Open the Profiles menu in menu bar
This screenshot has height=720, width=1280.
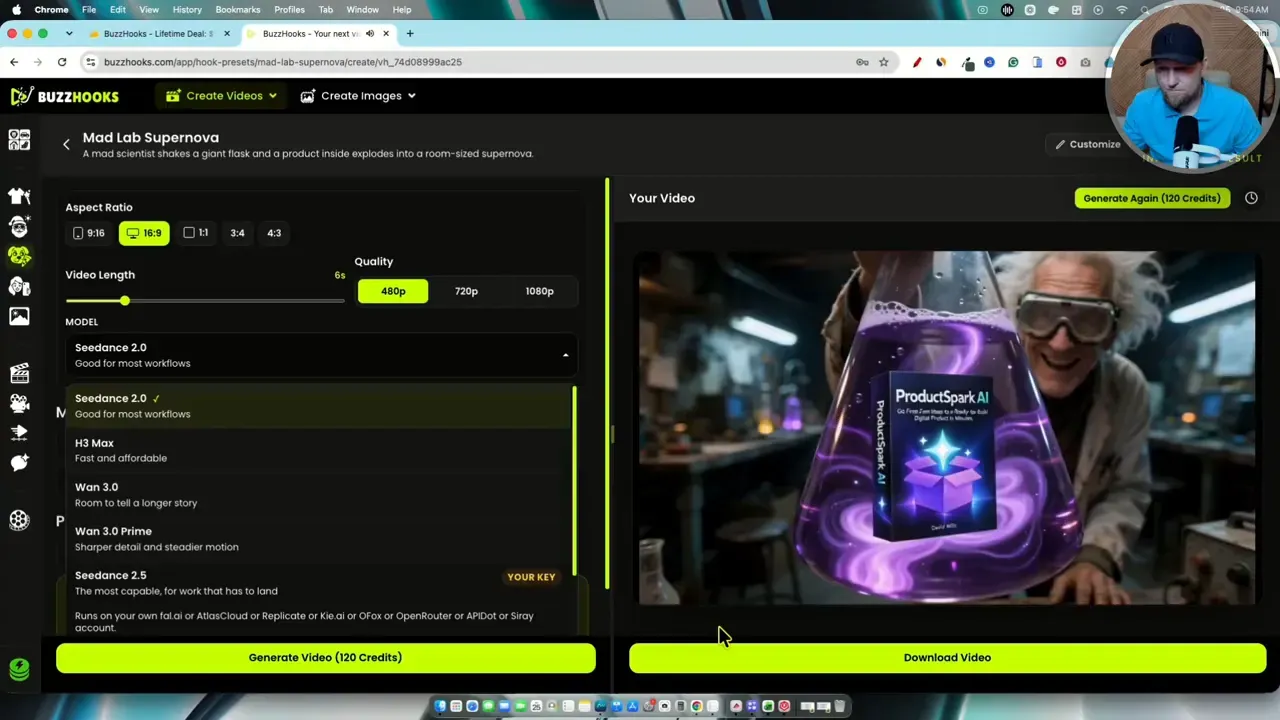[289, 9]
